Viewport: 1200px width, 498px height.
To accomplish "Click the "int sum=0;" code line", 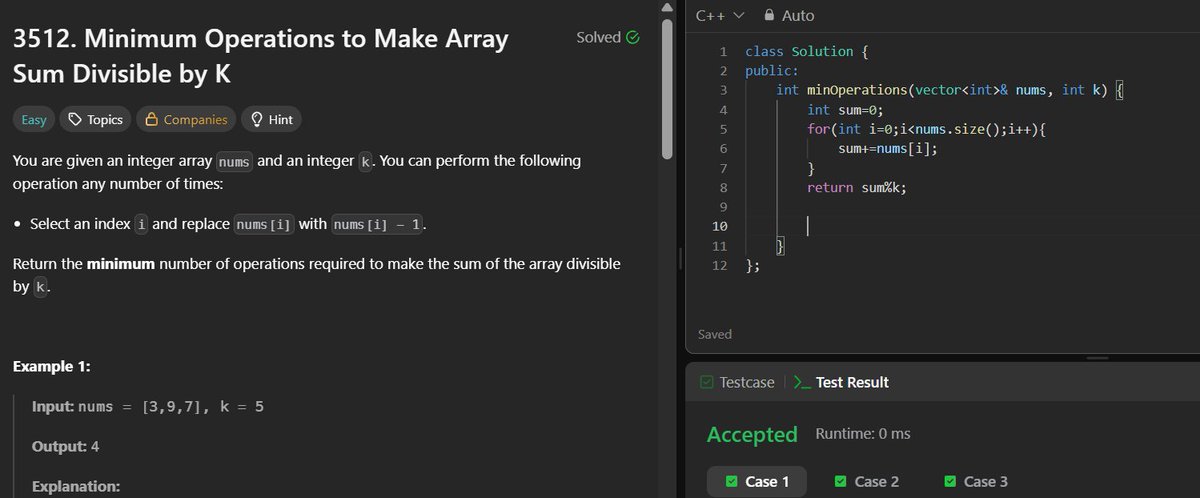I will coord(846,109).
